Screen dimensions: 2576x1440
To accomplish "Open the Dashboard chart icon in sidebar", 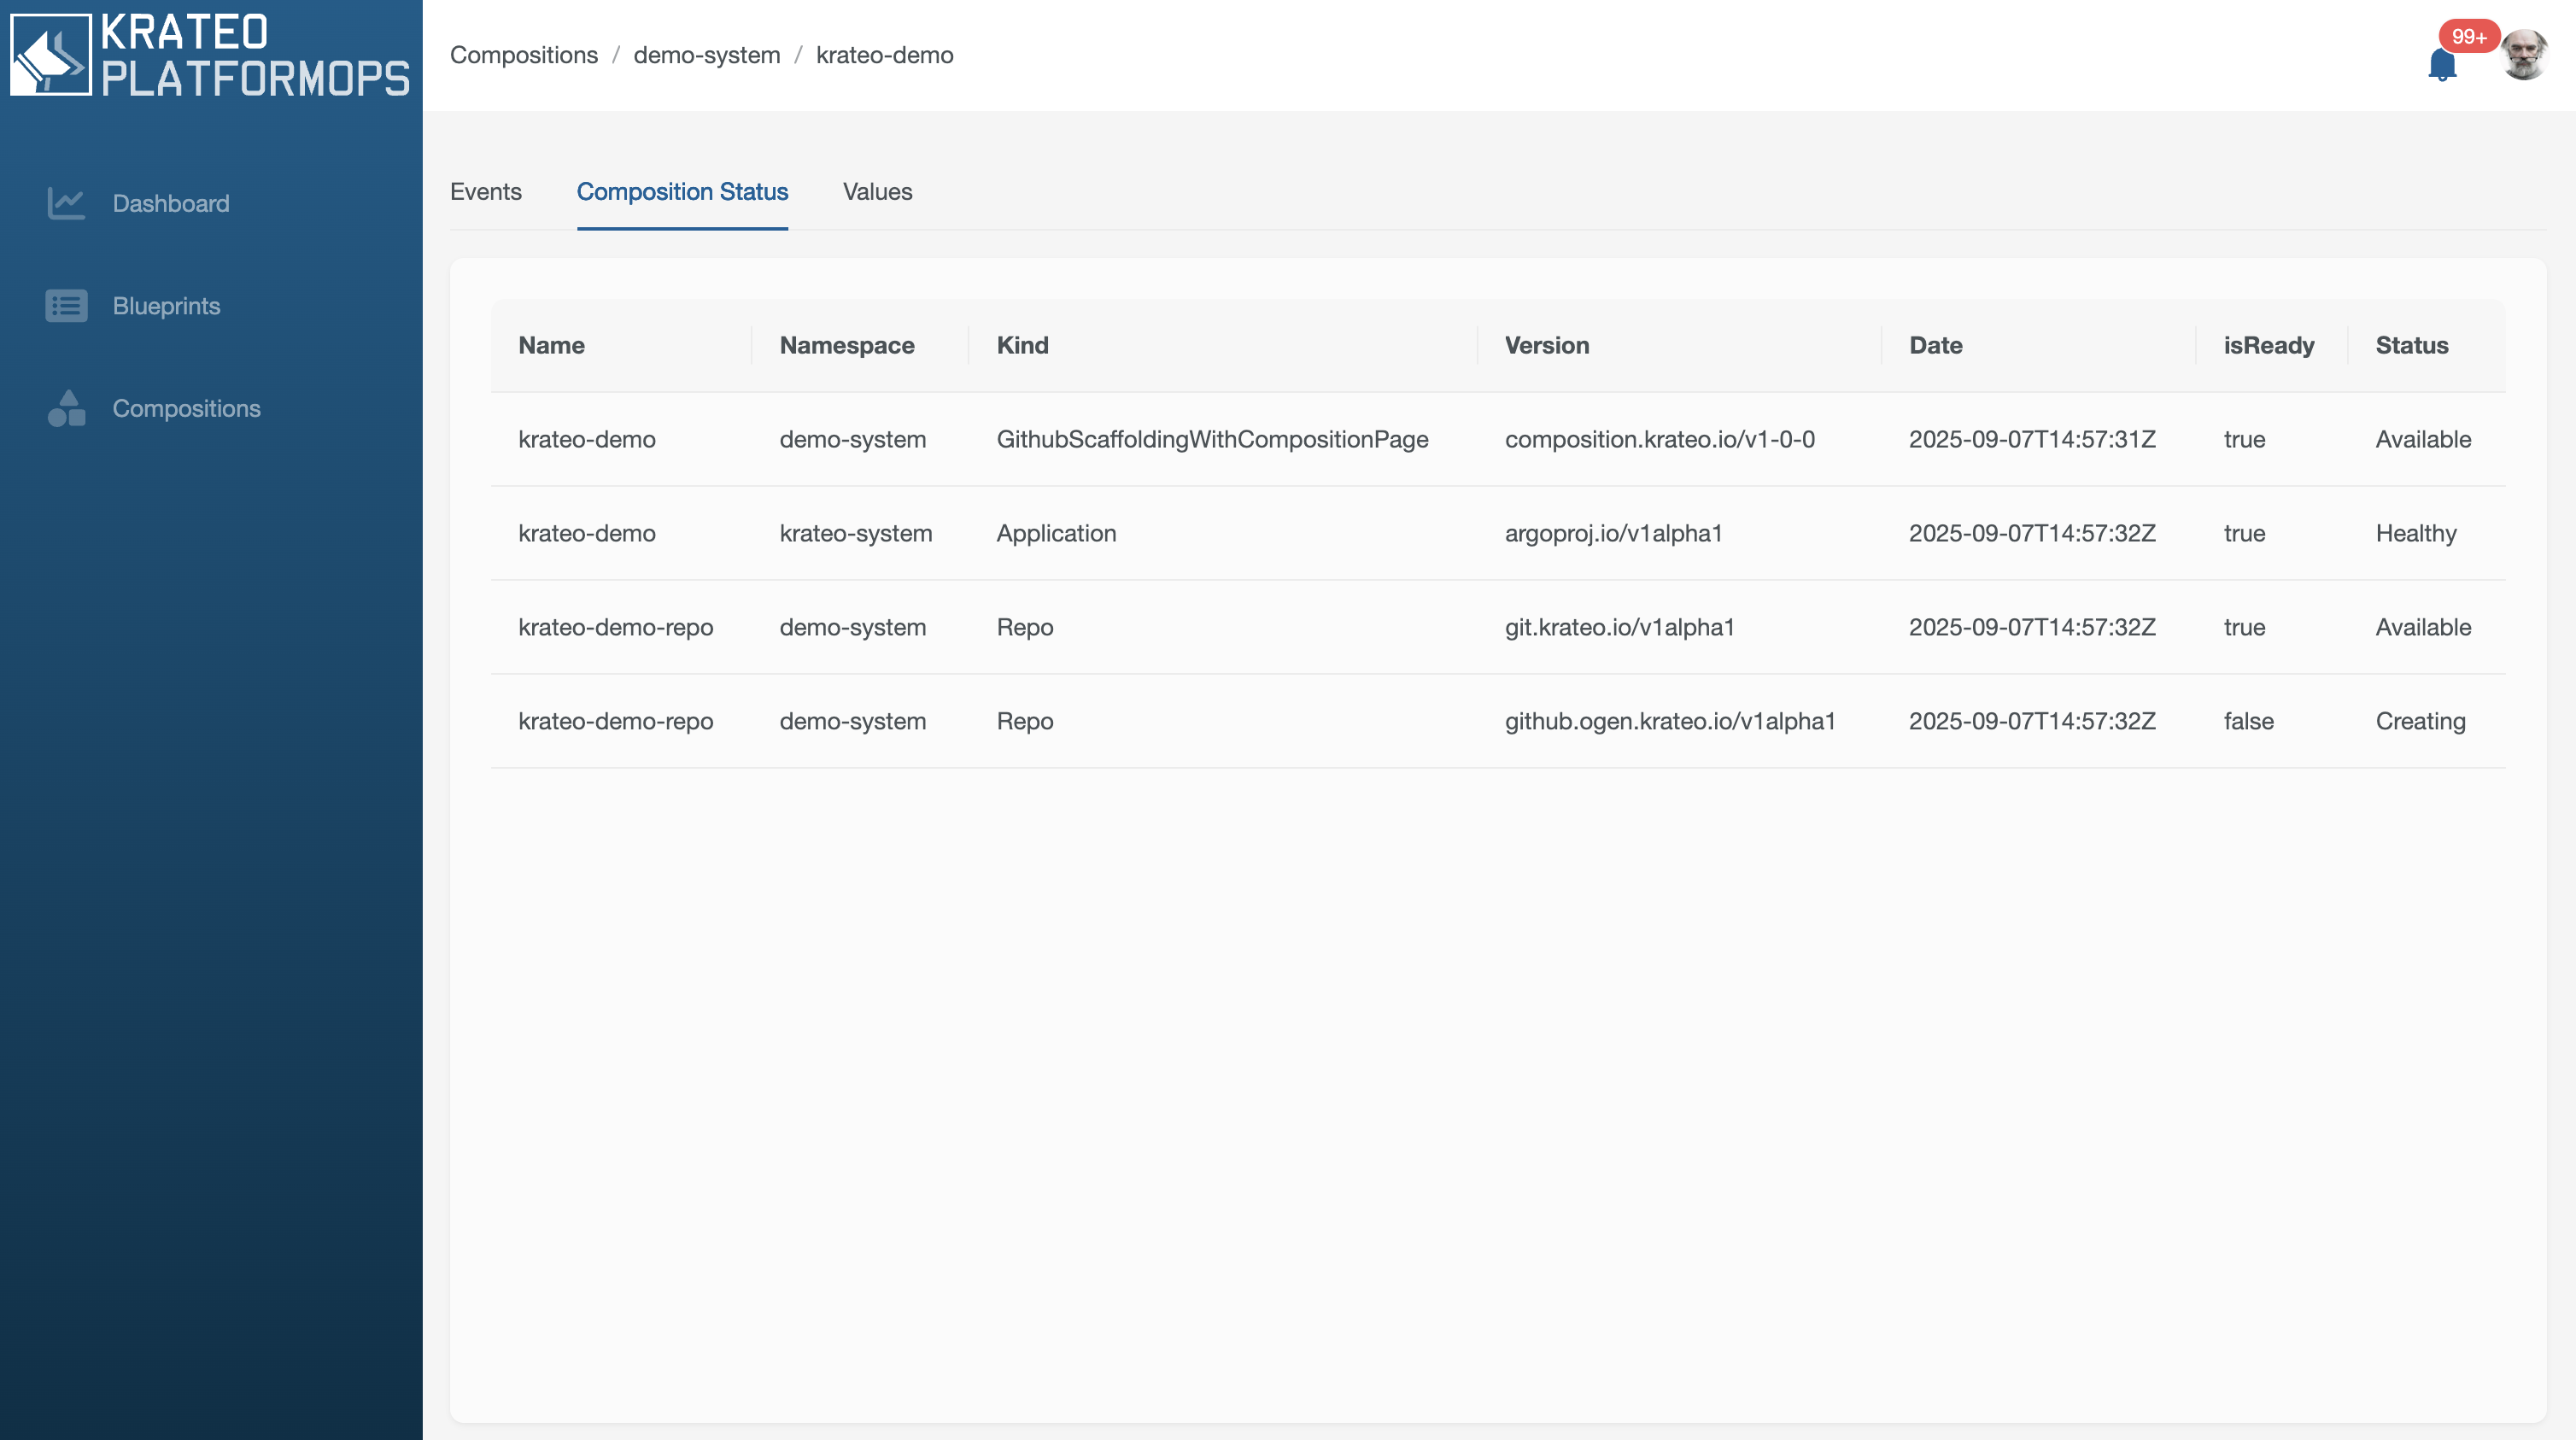I will [x=67, y=204].
